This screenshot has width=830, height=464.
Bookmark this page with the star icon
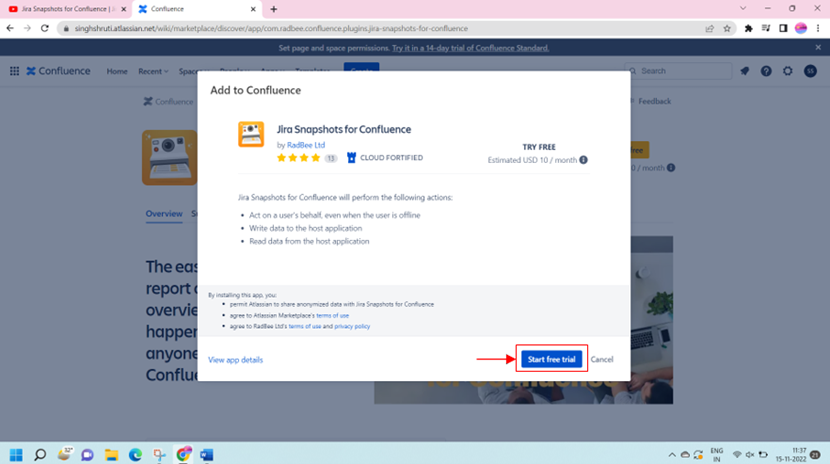(x=727, y=29)
